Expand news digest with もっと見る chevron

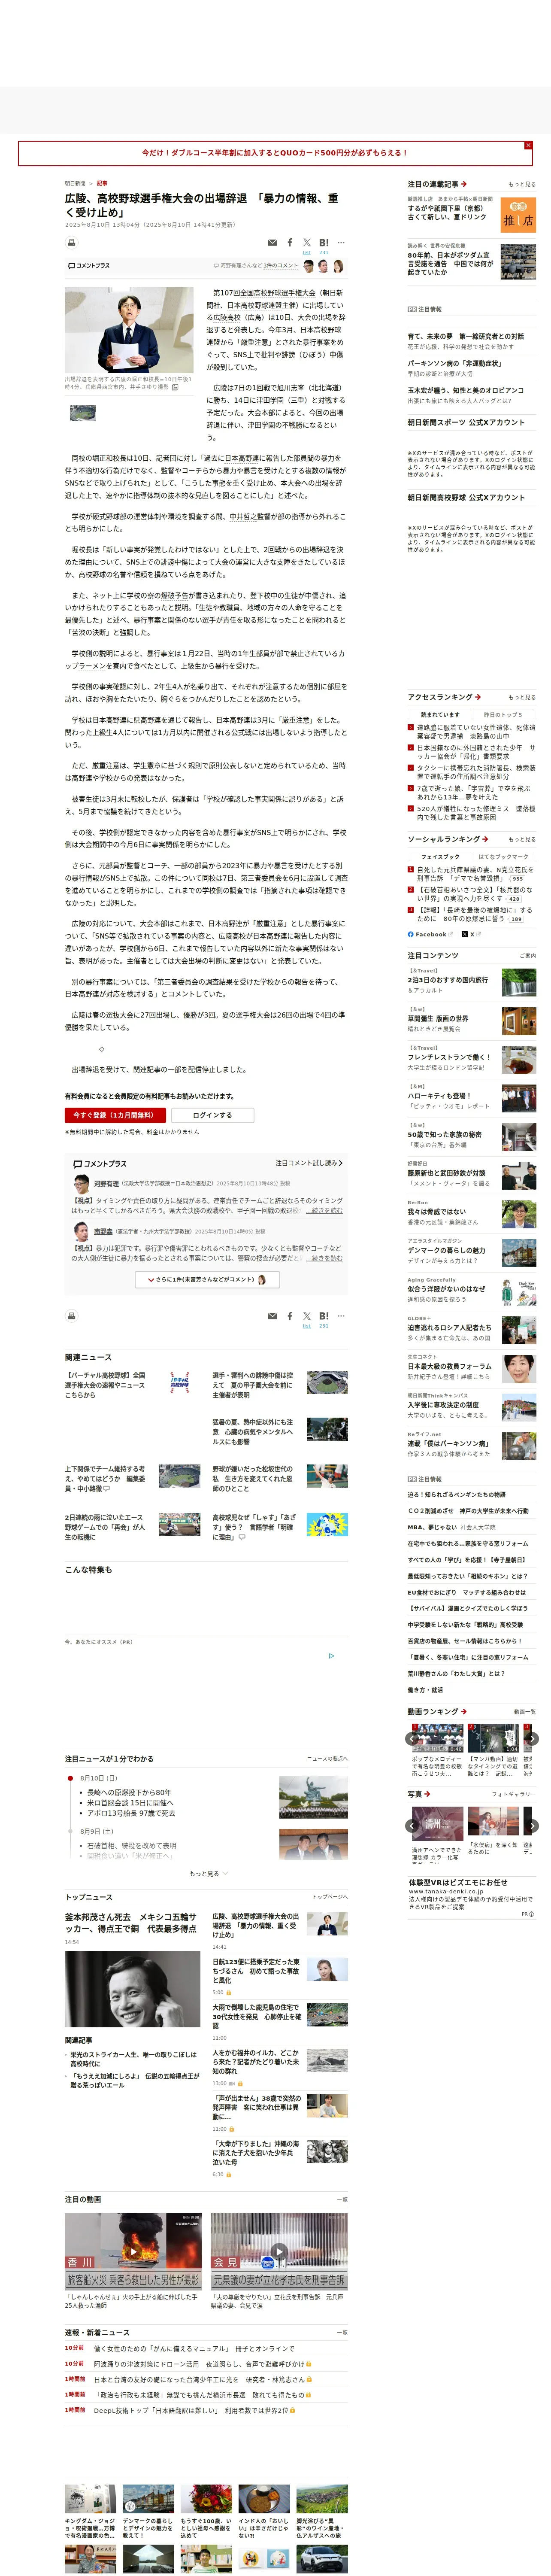[x=209, y=1874]
